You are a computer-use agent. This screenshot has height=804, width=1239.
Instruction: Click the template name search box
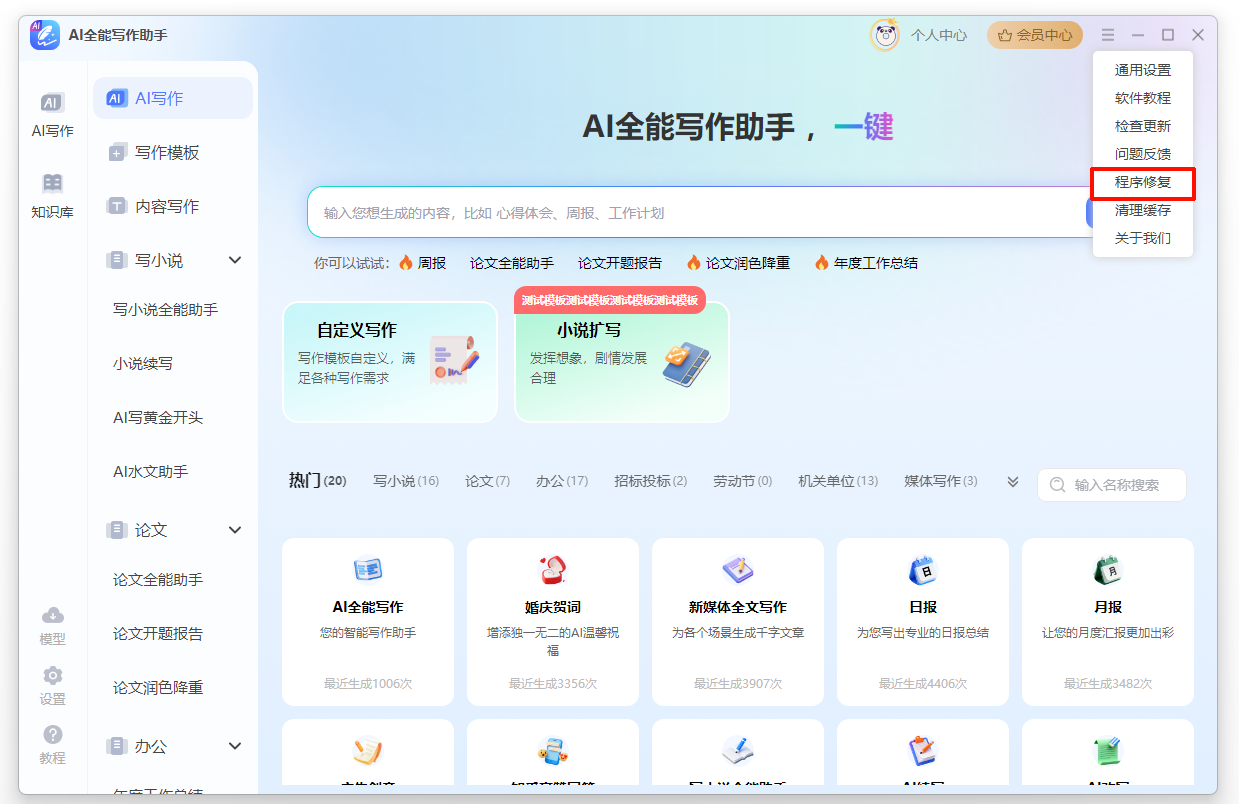click(1111, 485)
